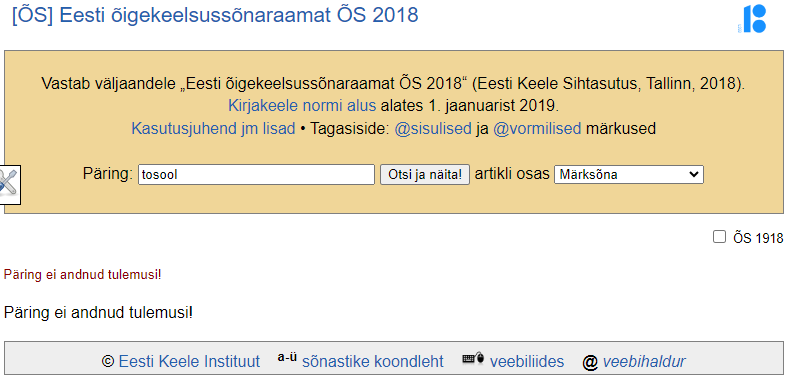Open the Kasutusjuhend jm lisad link

[213, 128]
